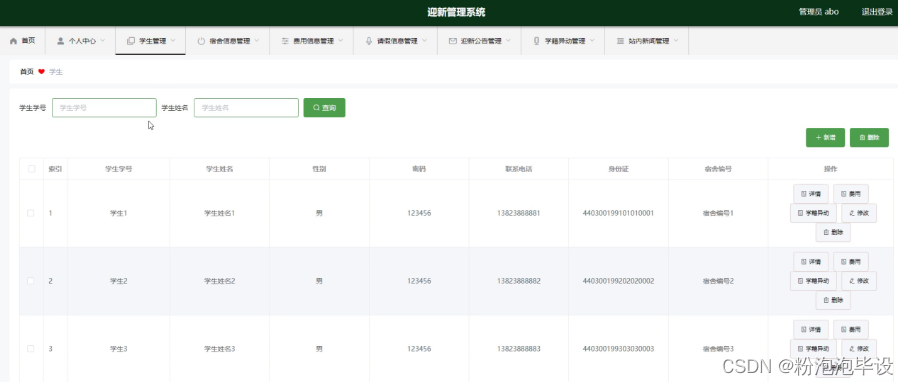Open 详情 for 学生2
The image size is (909, 385).
point(810,261)
